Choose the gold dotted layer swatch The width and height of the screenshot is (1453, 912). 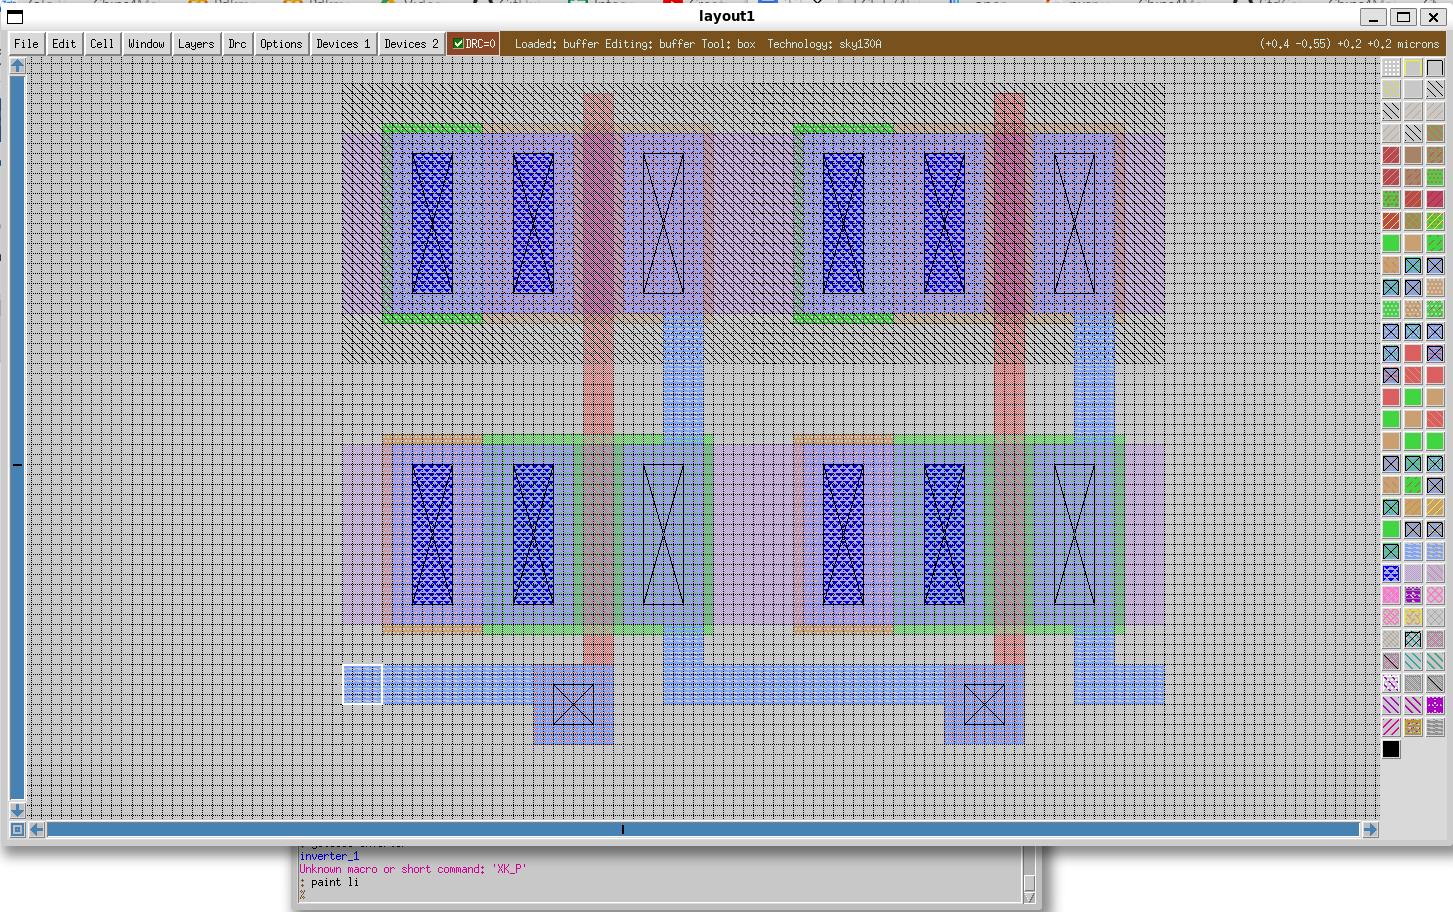click(1413, 727)
